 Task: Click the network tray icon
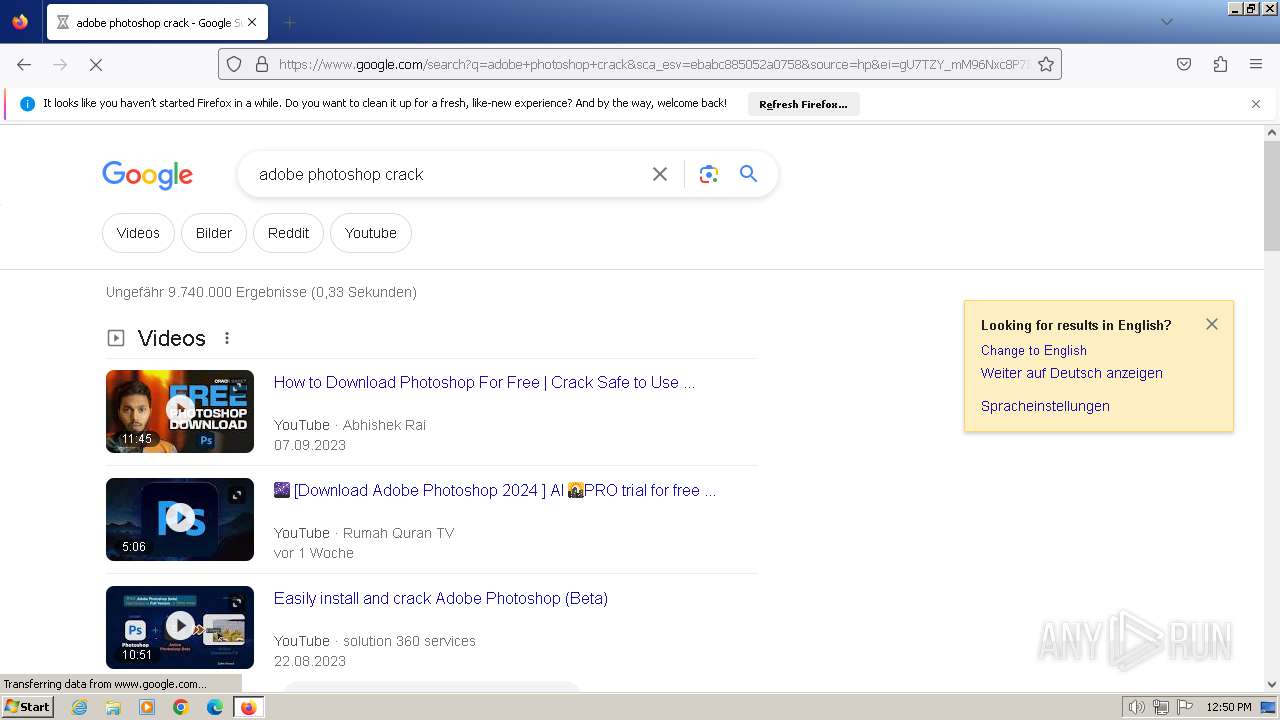[1161, 707]
